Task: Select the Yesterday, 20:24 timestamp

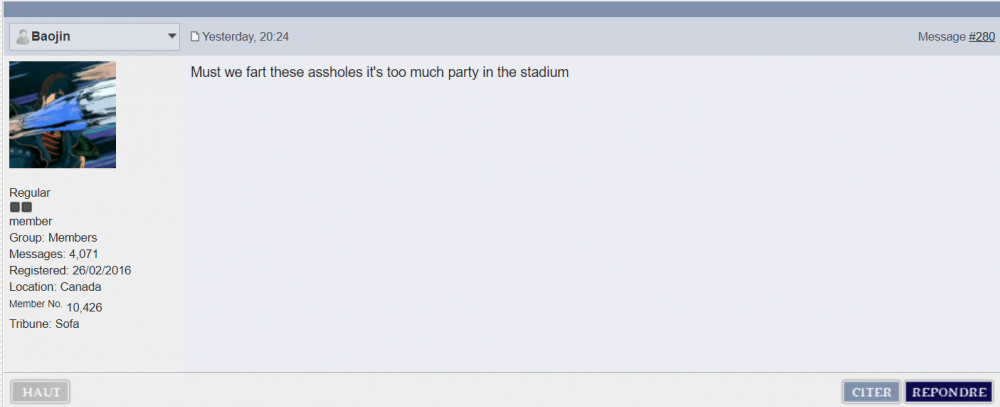Action: pyautogui.click(x=246, y=37)
